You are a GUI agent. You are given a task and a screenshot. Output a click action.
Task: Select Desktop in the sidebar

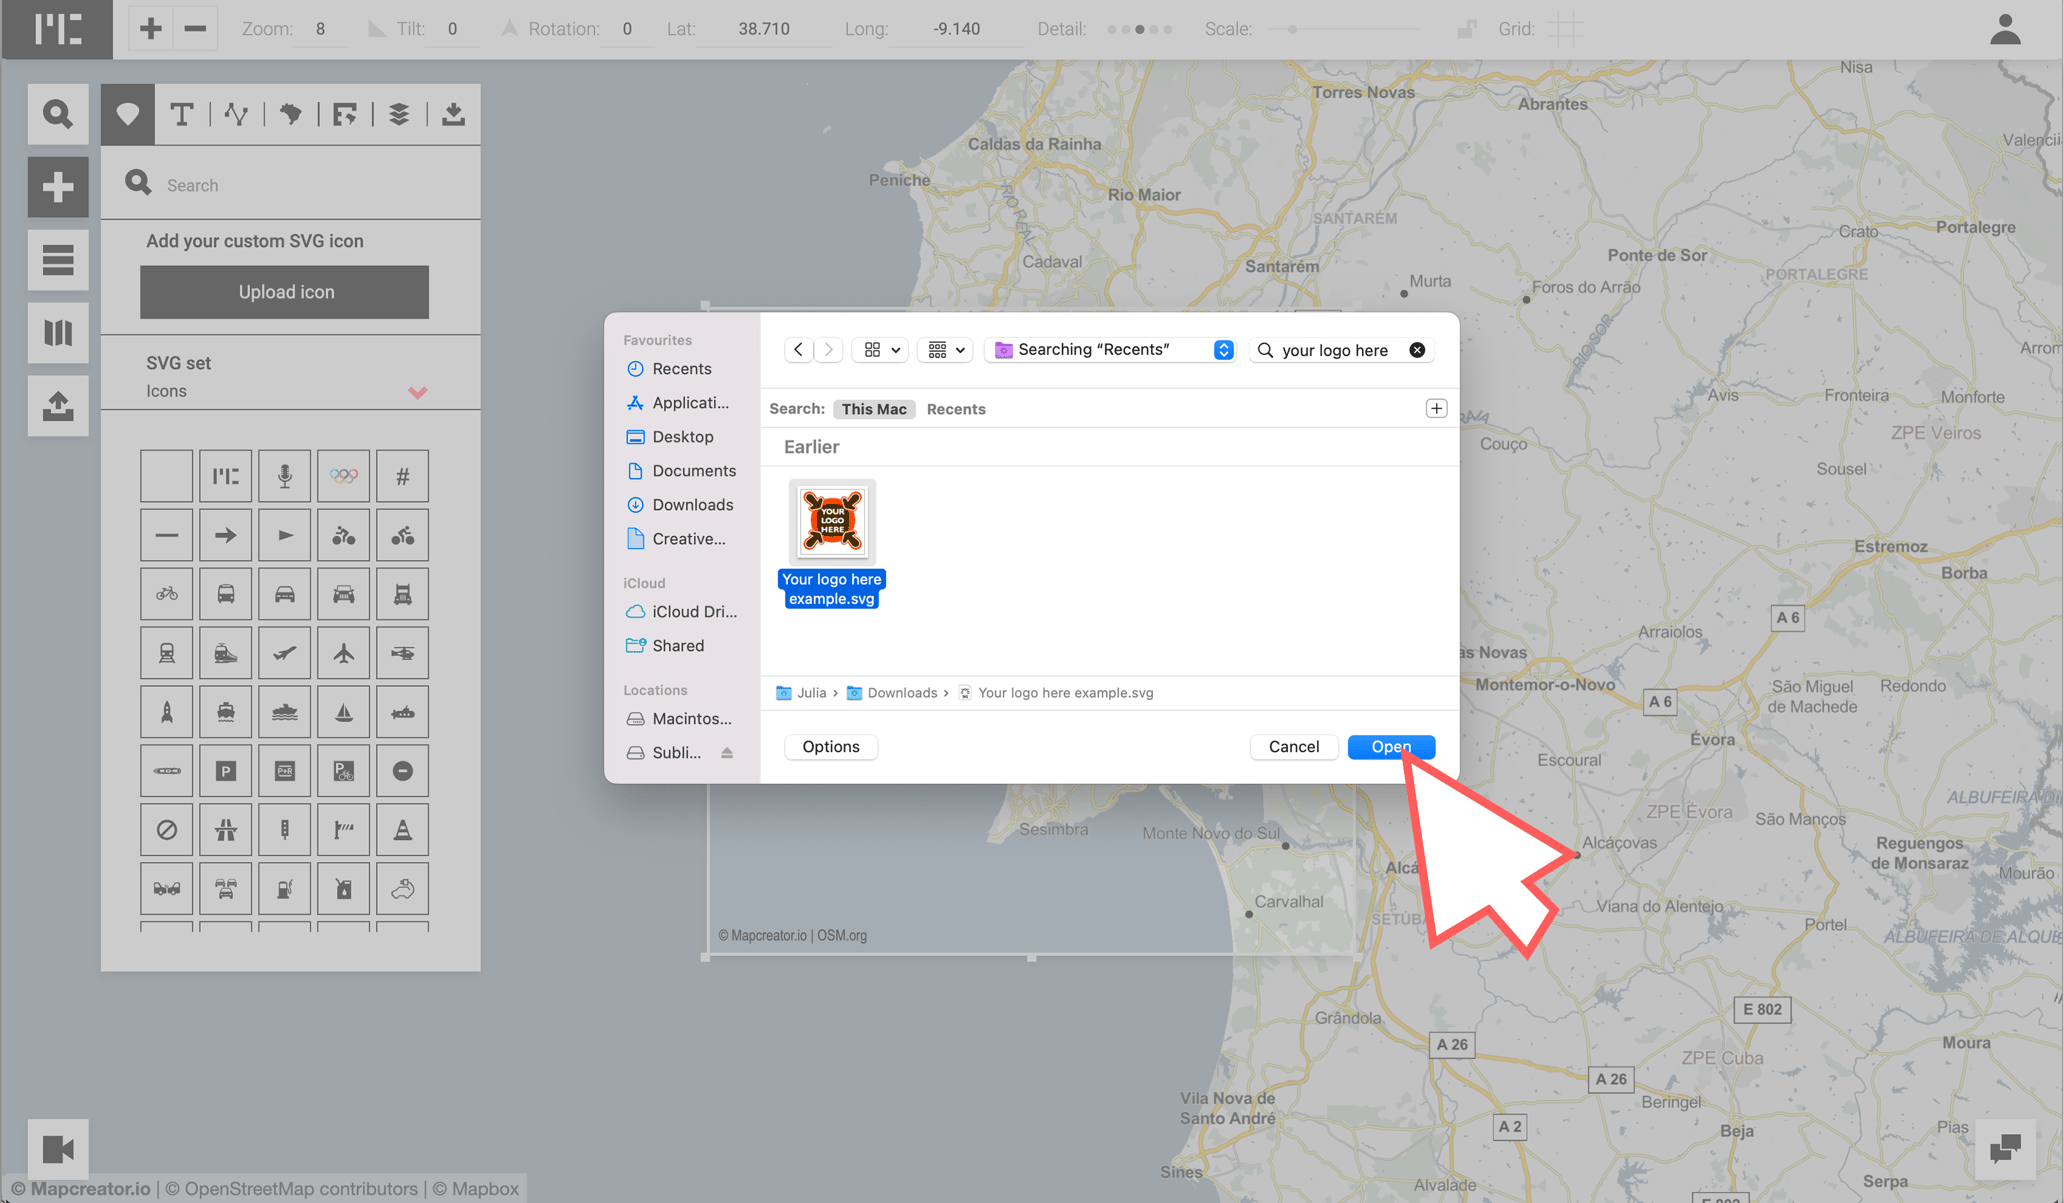click(x=682, y=437)
